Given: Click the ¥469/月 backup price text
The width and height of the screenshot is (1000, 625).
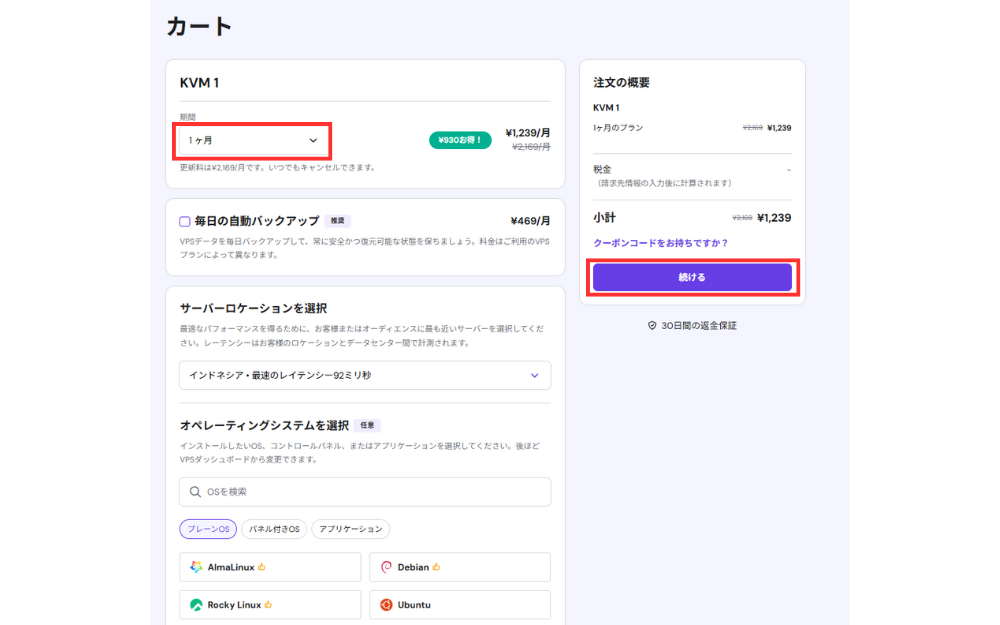Looking at the screenshot, I should click(530, 221).
